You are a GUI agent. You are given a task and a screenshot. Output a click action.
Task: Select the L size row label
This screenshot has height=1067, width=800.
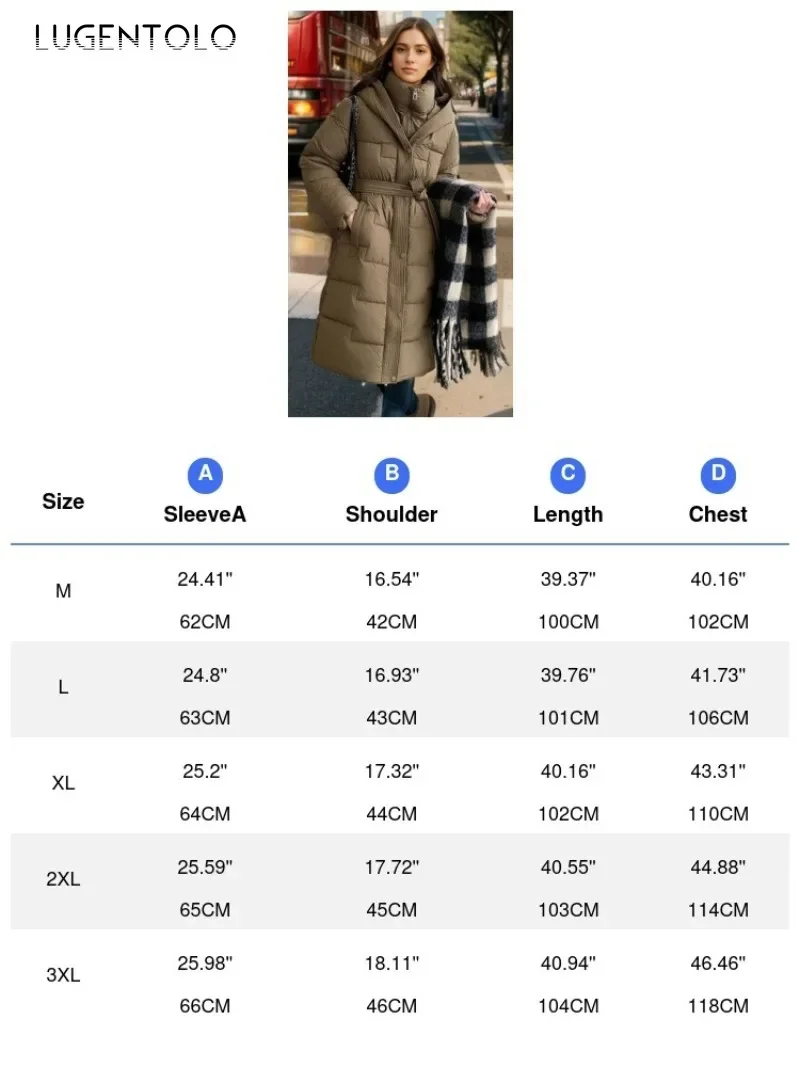point(63,687)
